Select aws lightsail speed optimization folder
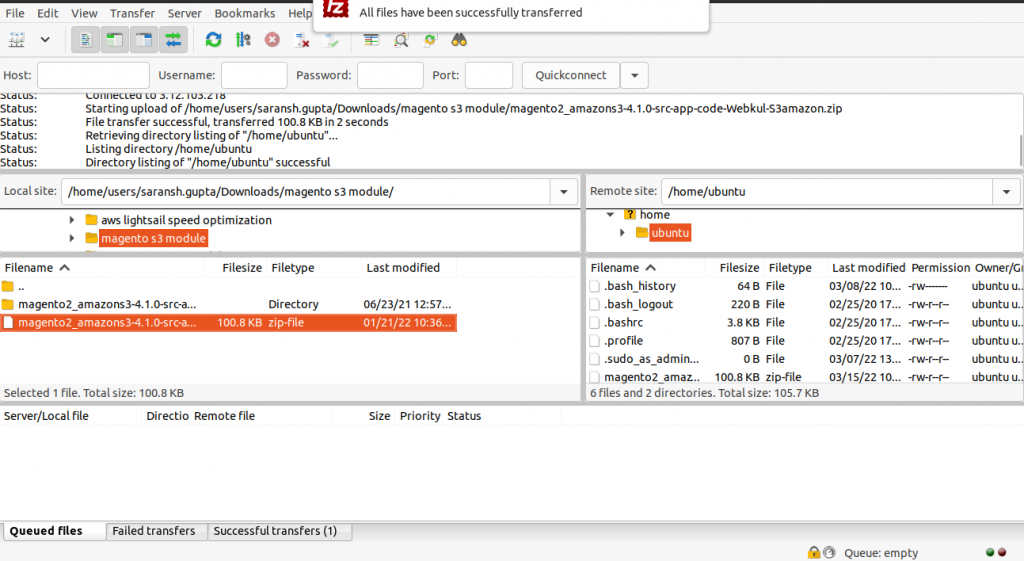The image size is (1024, 561). pos(186,220)
